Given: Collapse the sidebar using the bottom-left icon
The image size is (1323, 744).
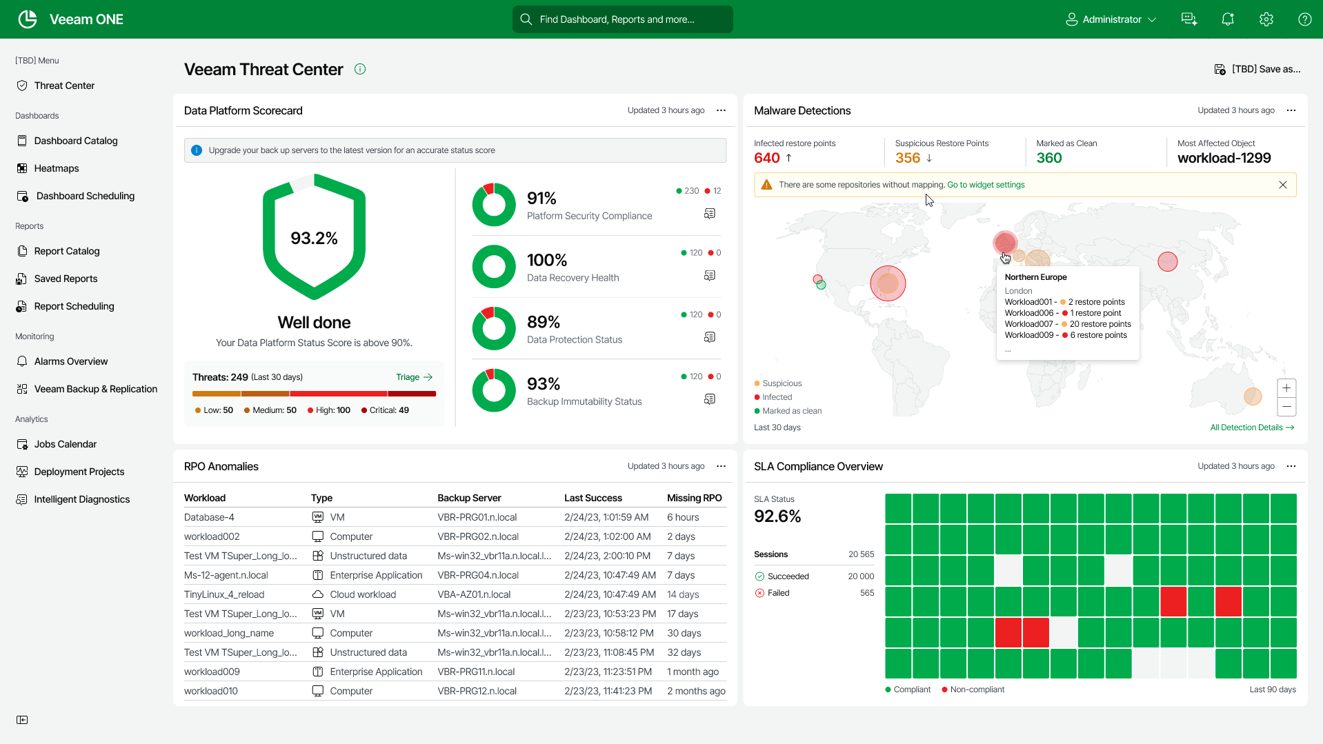Looking at the screenshot, I should tap(22, 720).
